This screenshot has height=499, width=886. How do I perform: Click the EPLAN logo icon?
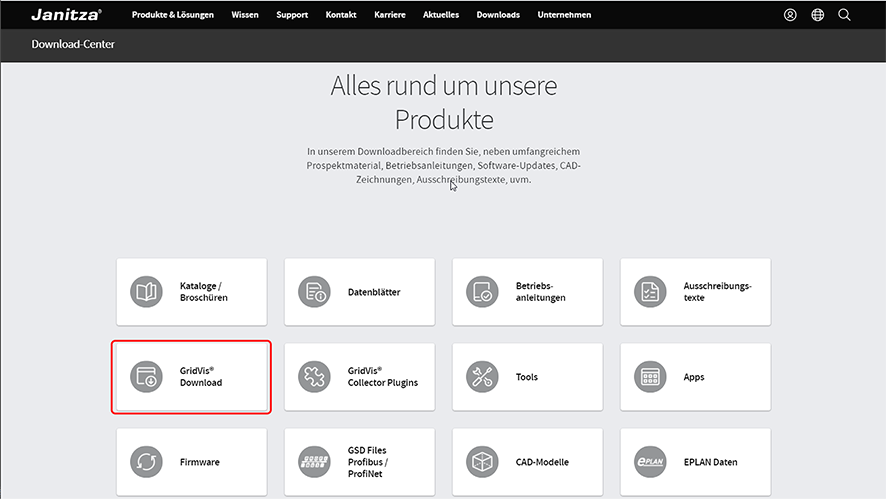click(650, 462)
